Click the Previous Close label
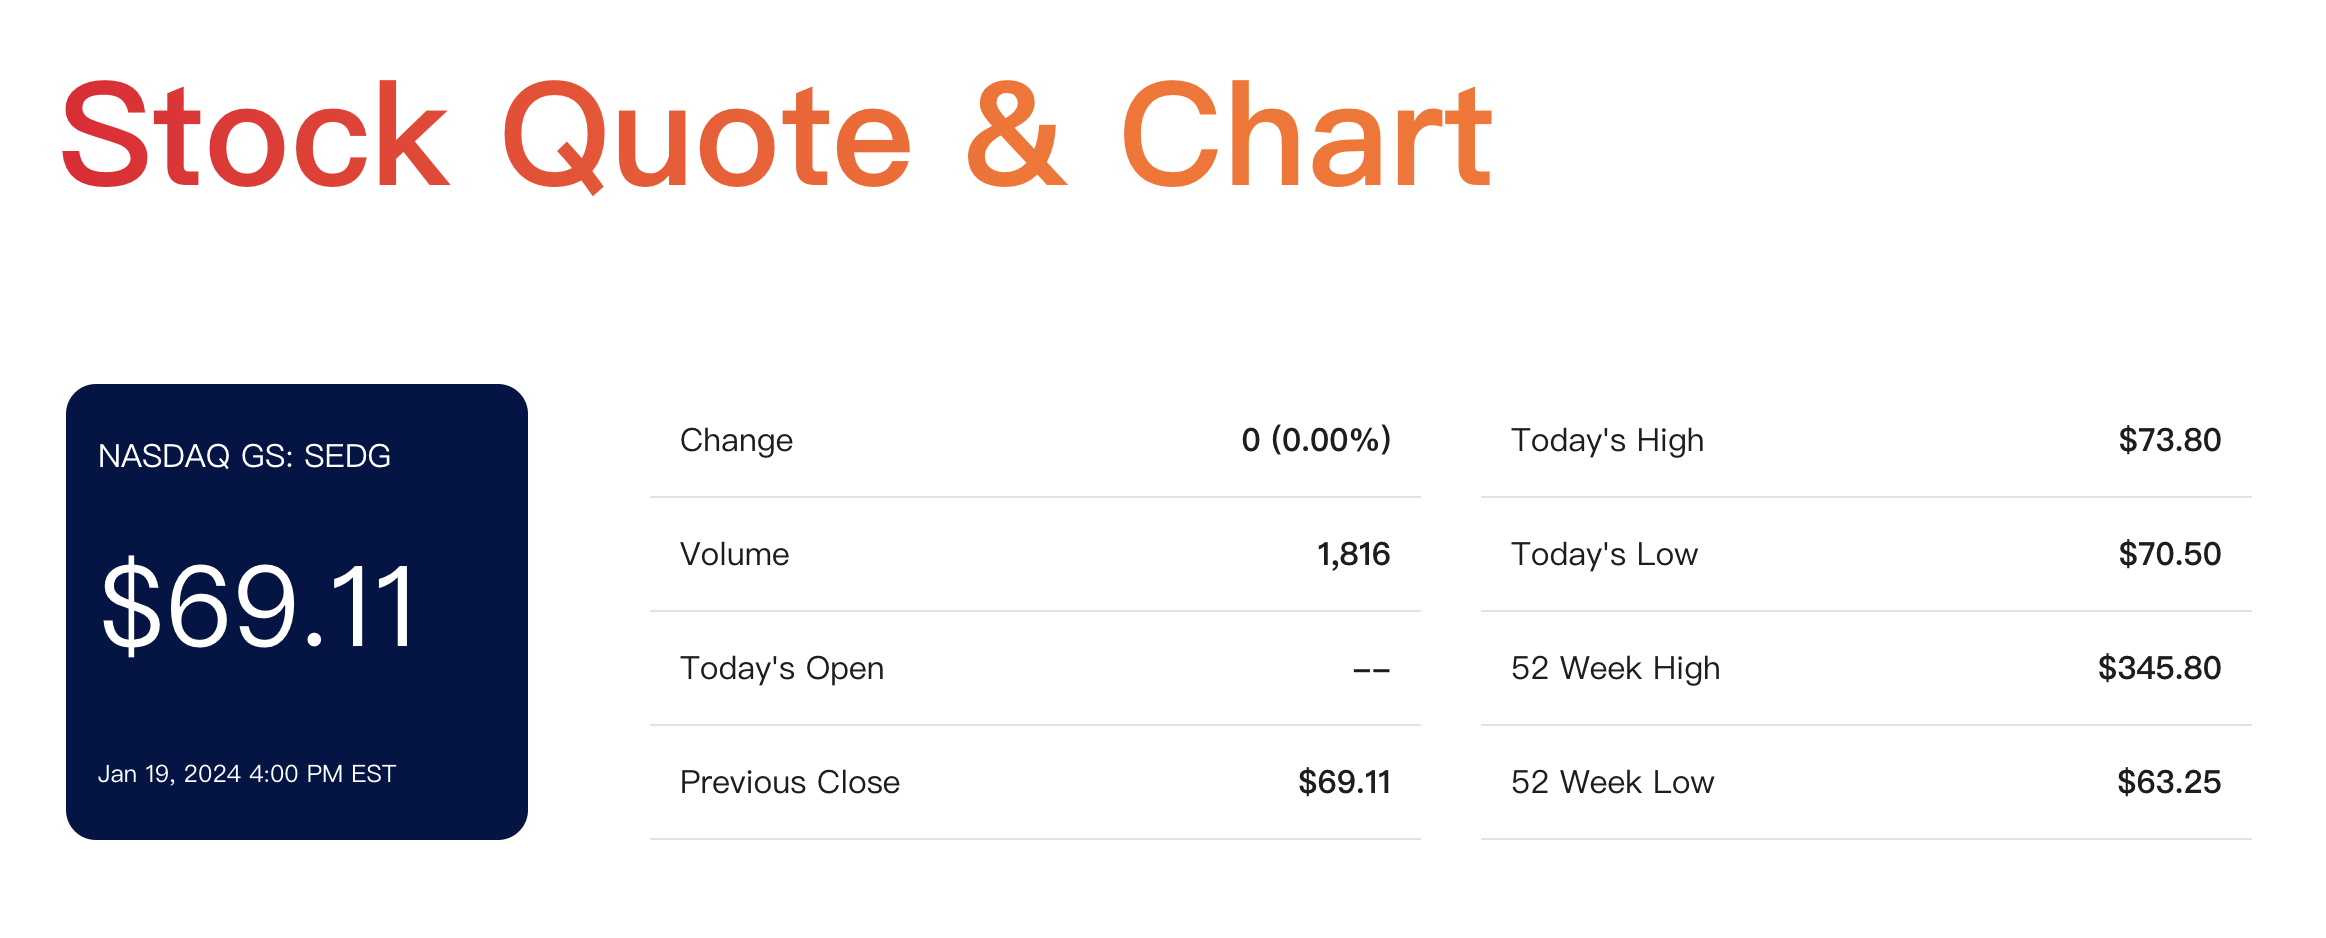The height and width of the screenshot is (938, 2326). [x=790, y=782]
